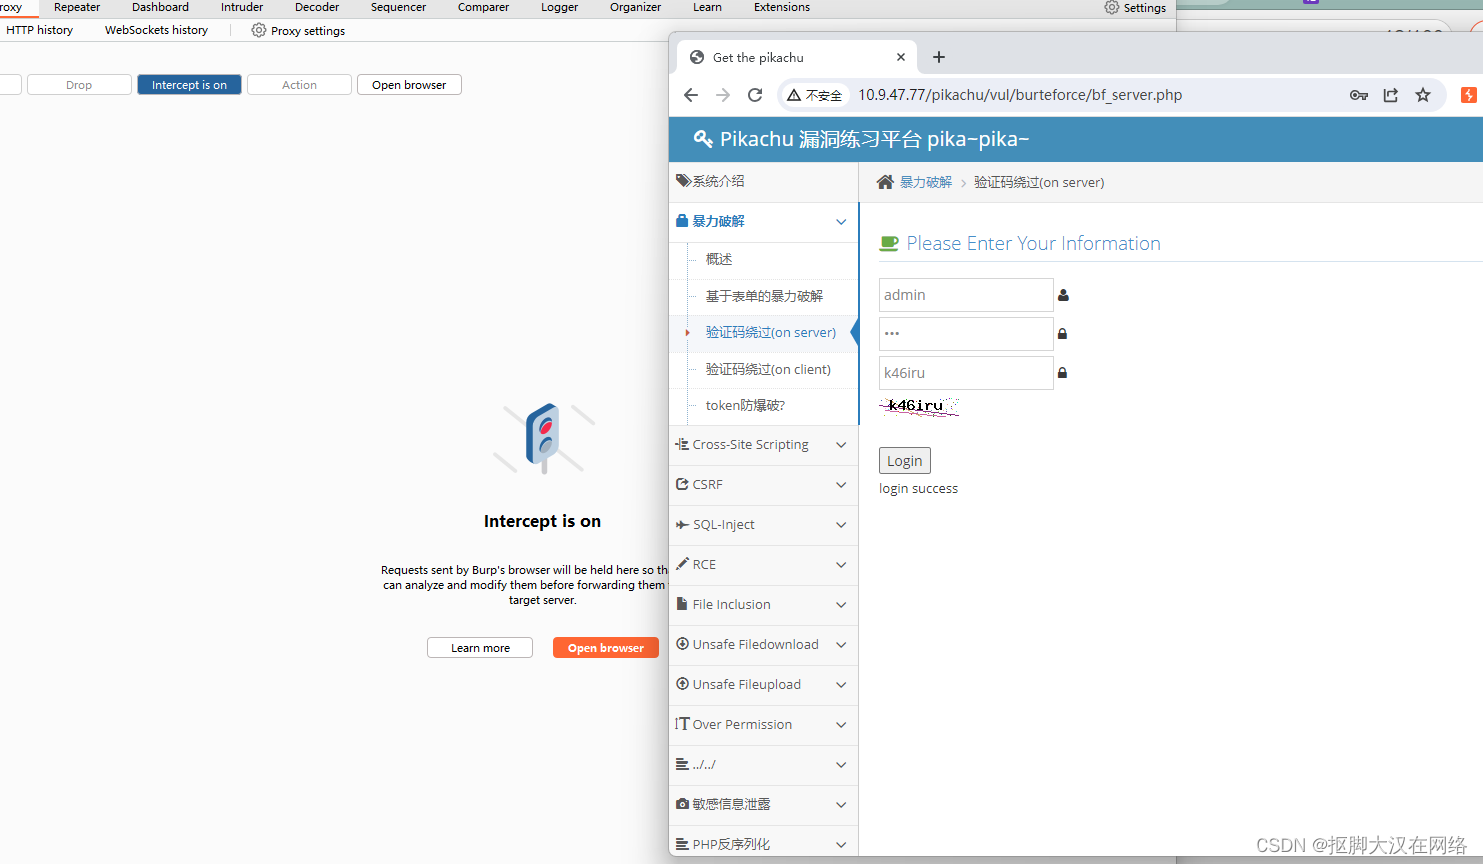The width and height of the screenshot is (1483, 864).
Task: Expand the ../../ directory traversal section
Action: click(763, 765)
